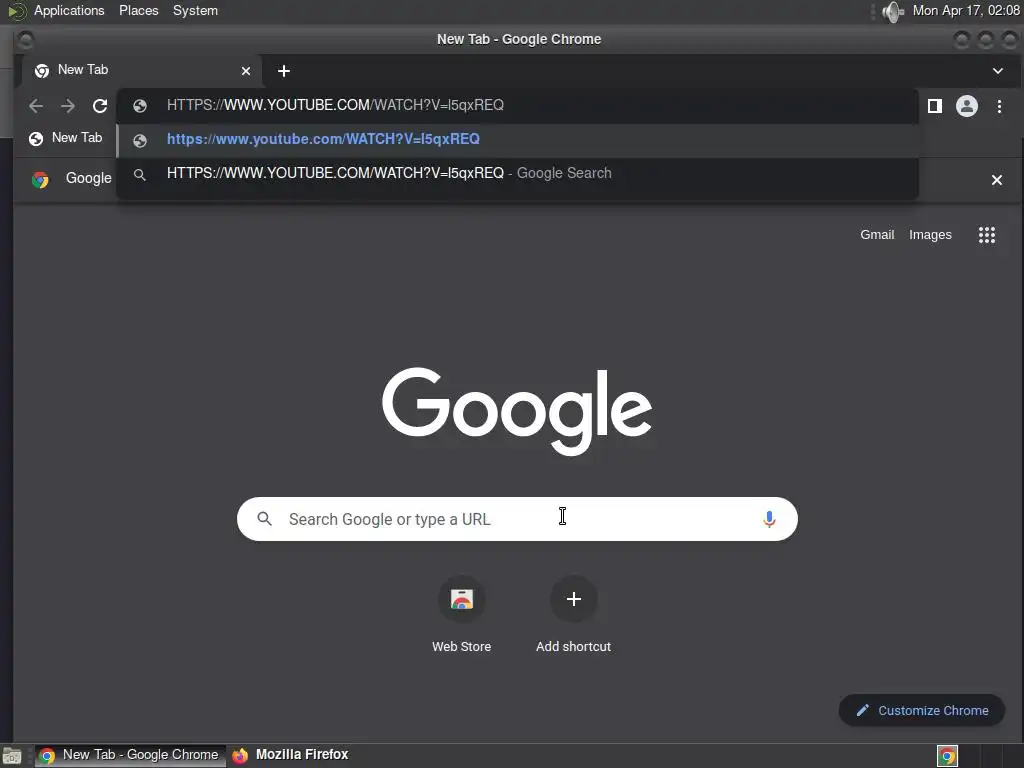
Task: Click the show desktop icon
Action: coord(12,756)
